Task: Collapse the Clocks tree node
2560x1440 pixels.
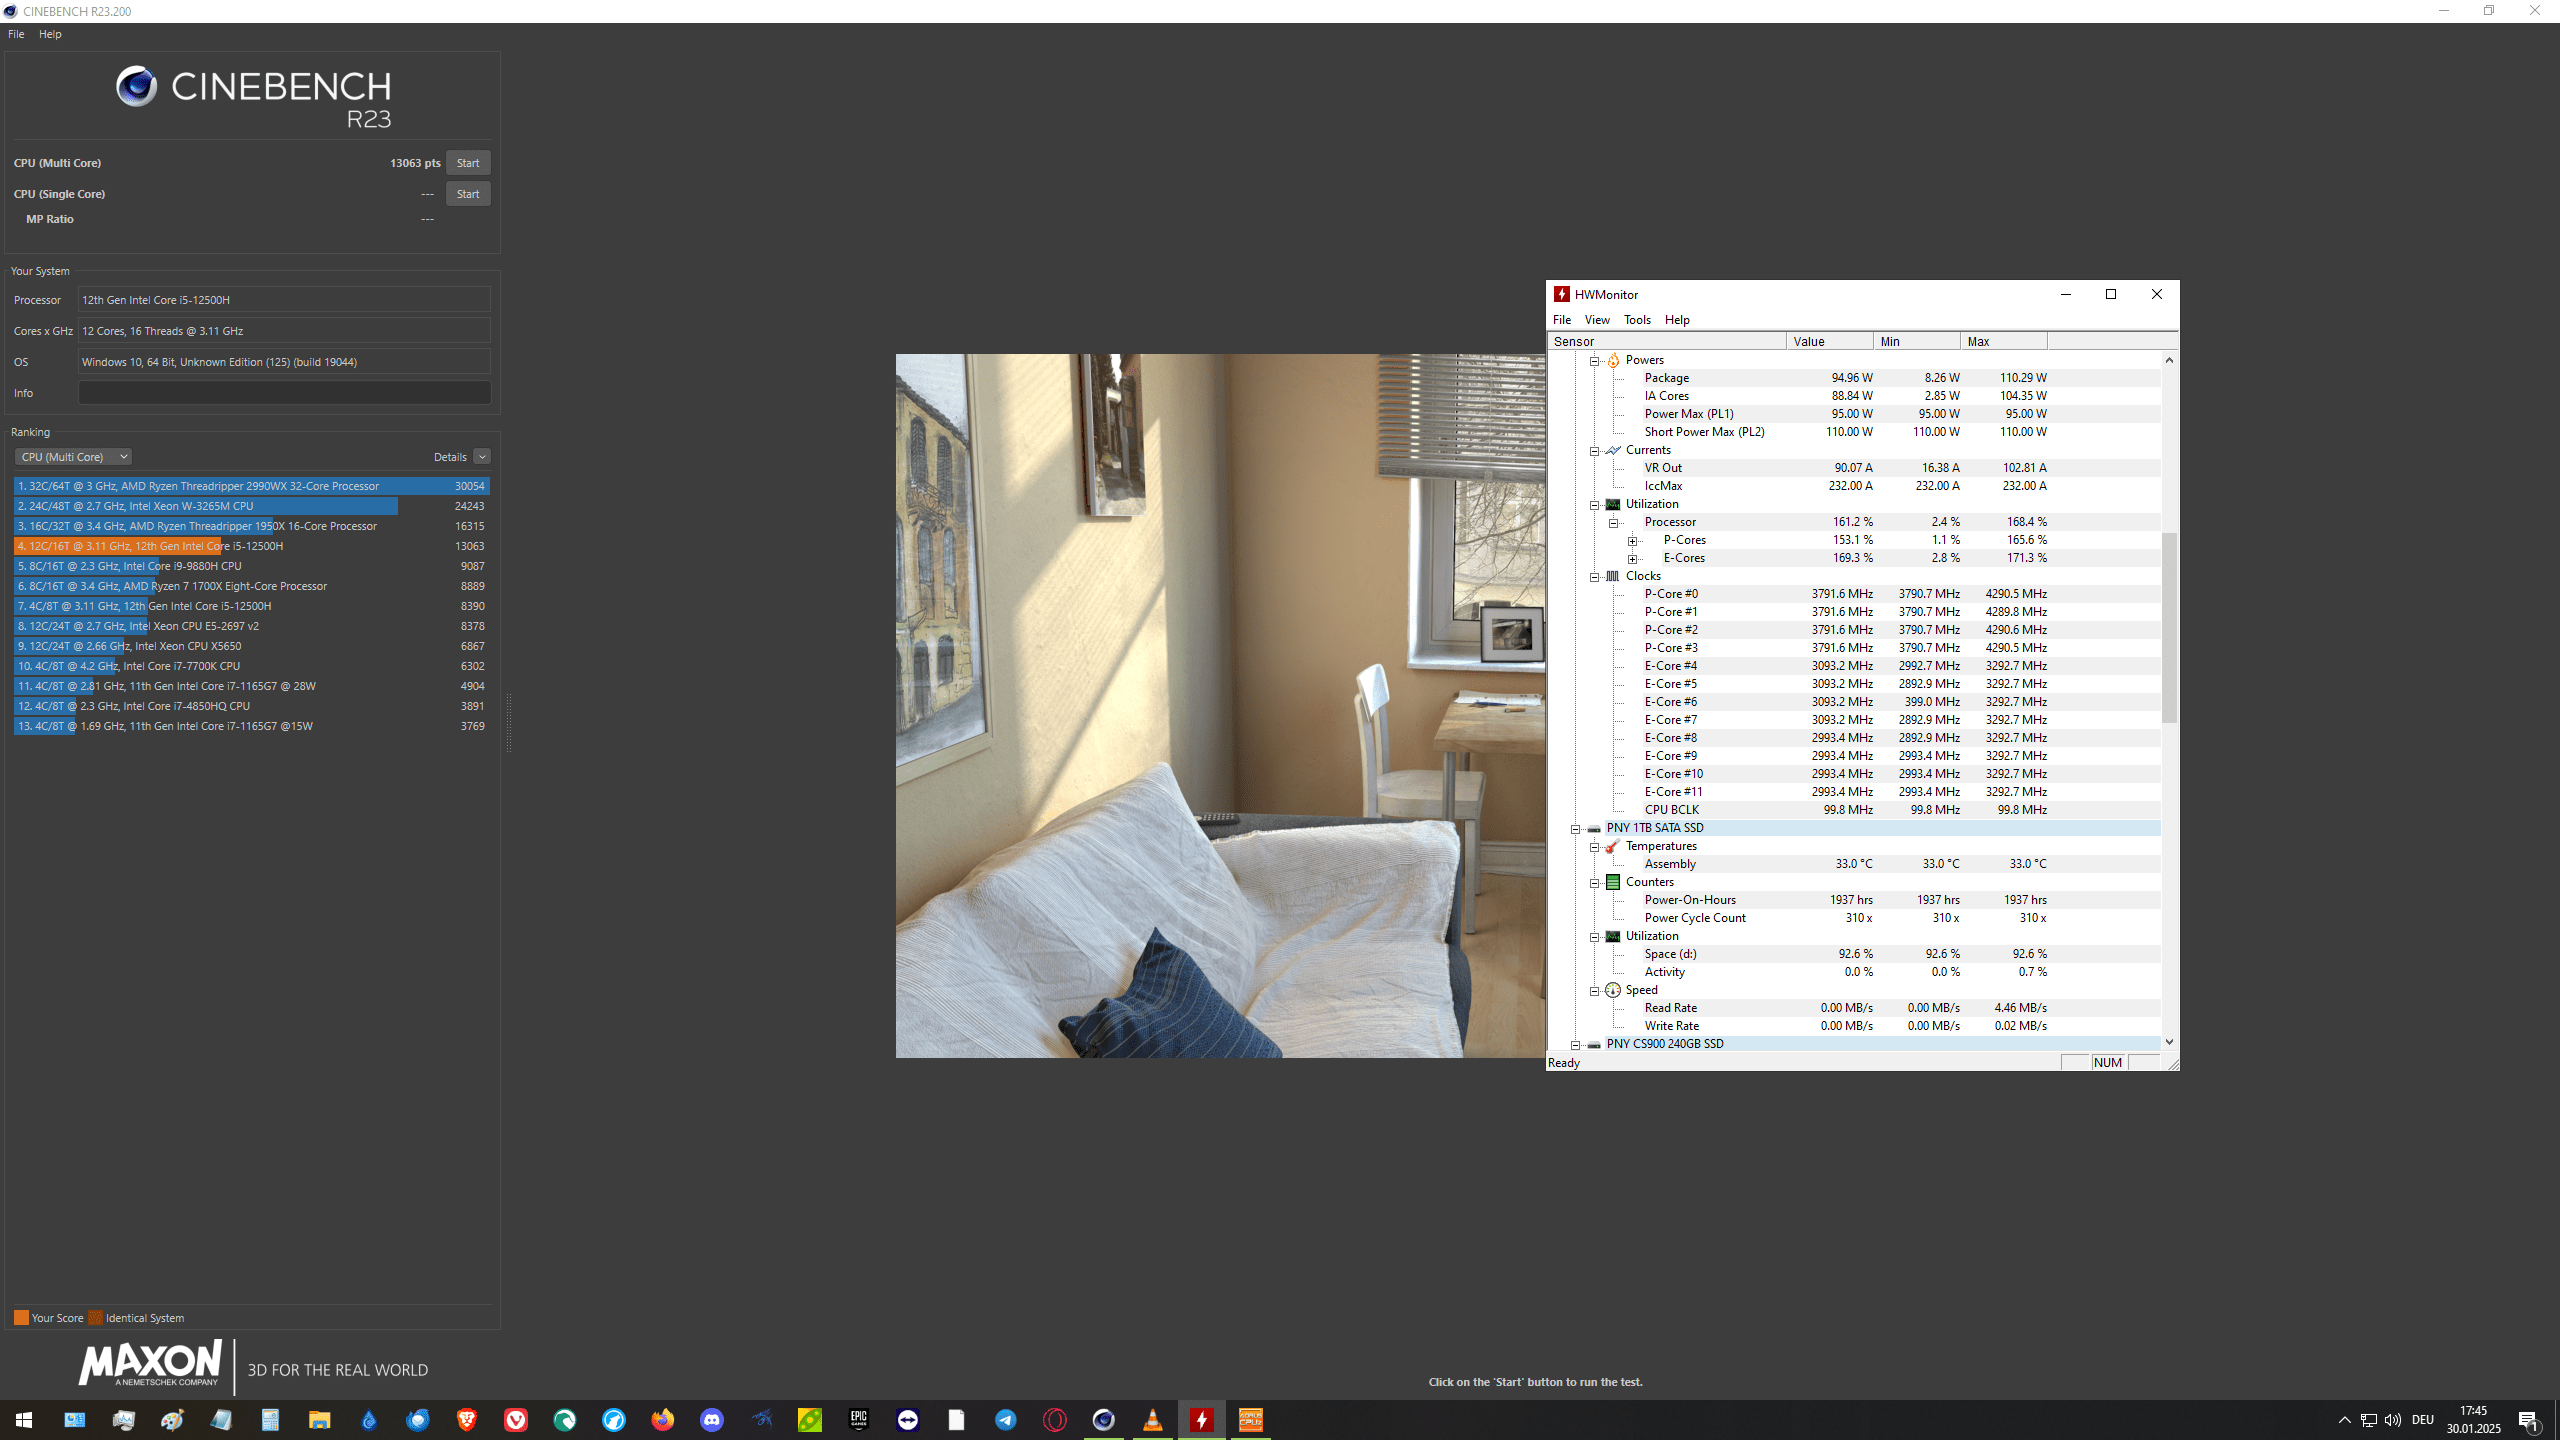Action: [1595, 577]
